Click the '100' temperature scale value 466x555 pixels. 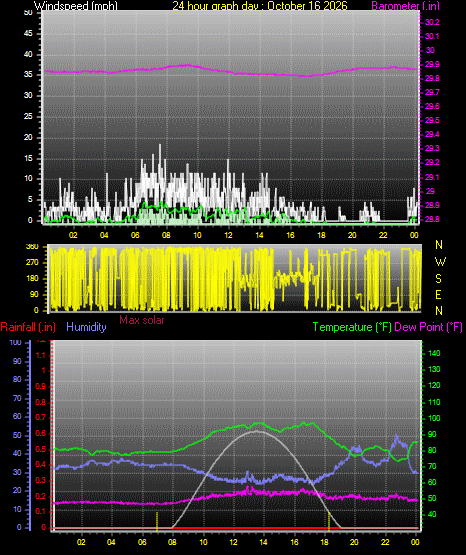[x=434, y=418]
